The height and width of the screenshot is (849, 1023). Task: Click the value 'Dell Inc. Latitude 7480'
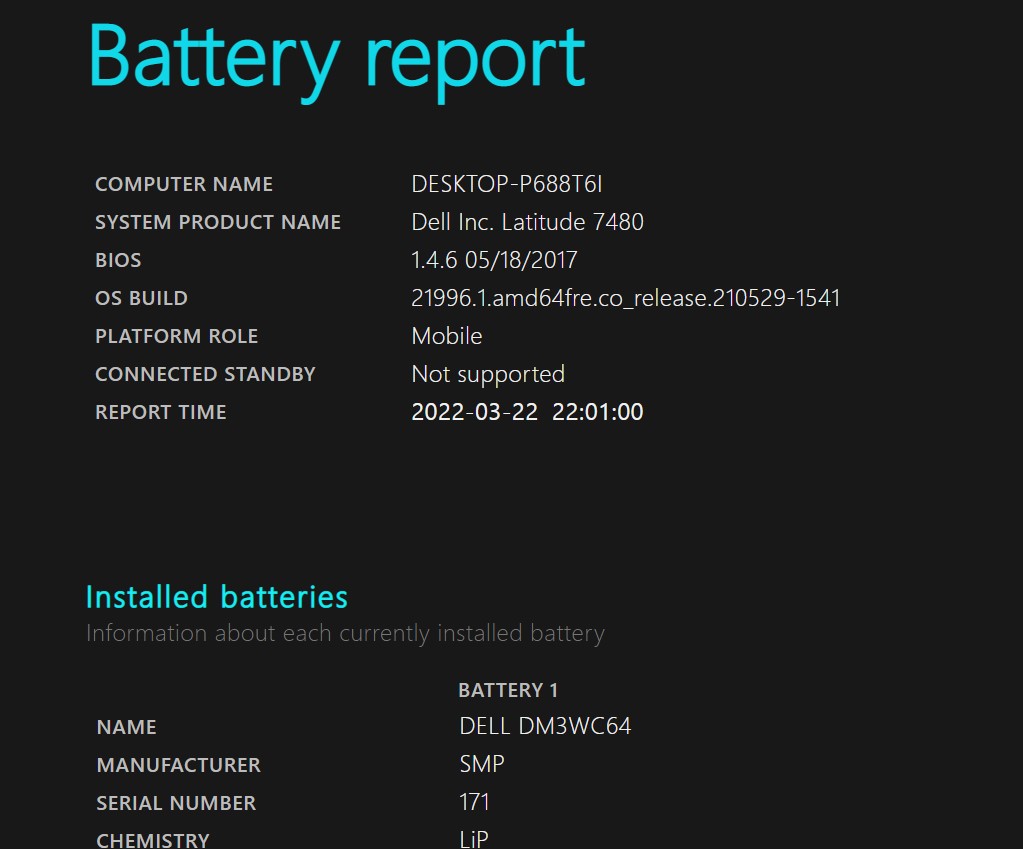[x=527, y=223]
